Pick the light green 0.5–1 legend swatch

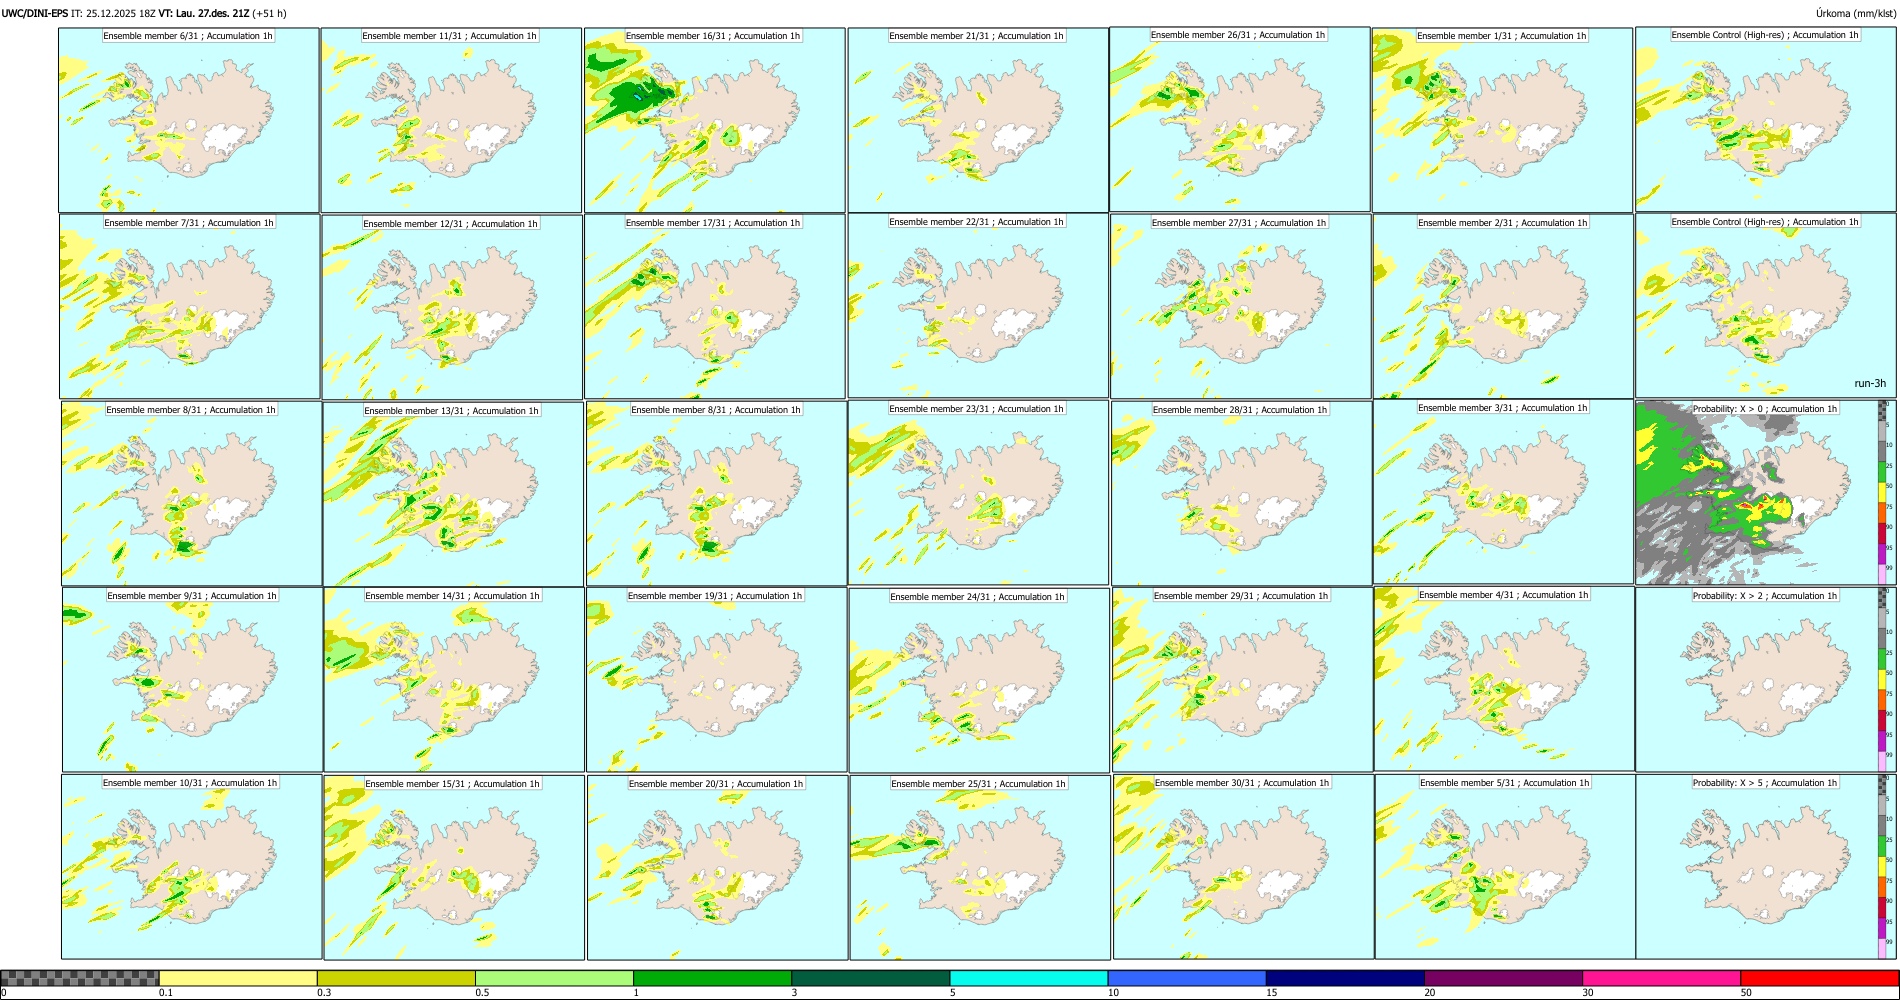554,978
